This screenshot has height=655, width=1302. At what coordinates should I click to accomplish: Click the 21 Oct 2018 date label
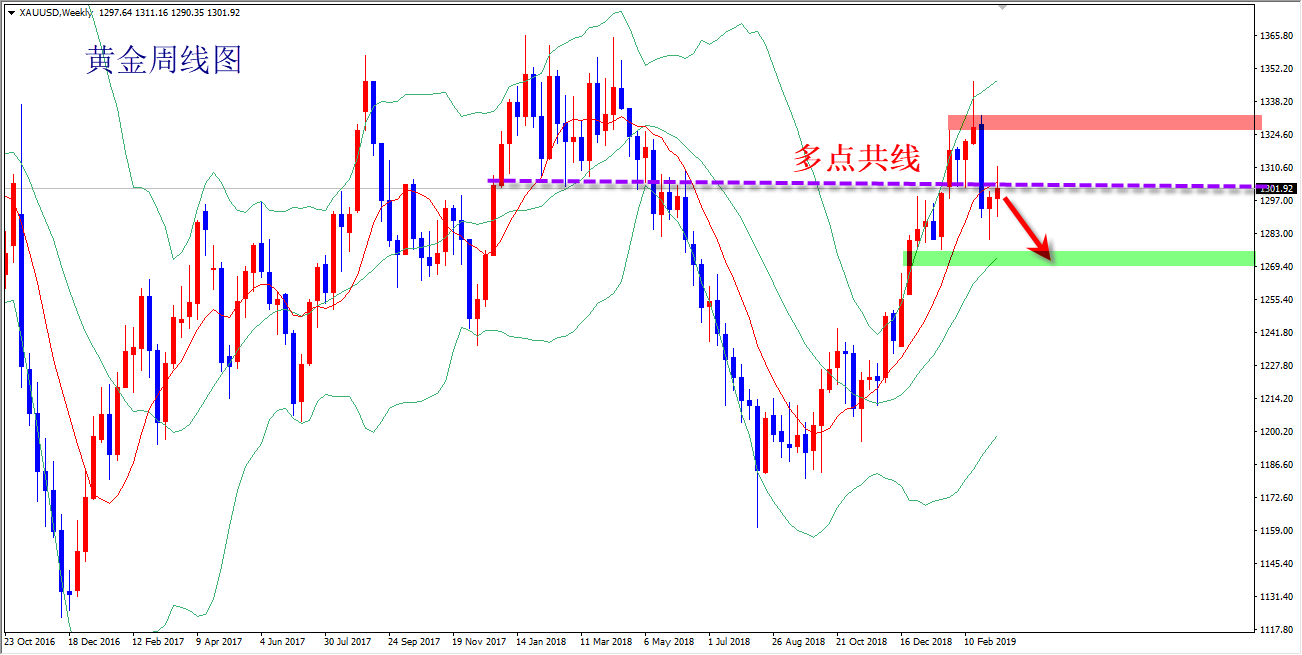pyautogui.click(x=861, y=642)
